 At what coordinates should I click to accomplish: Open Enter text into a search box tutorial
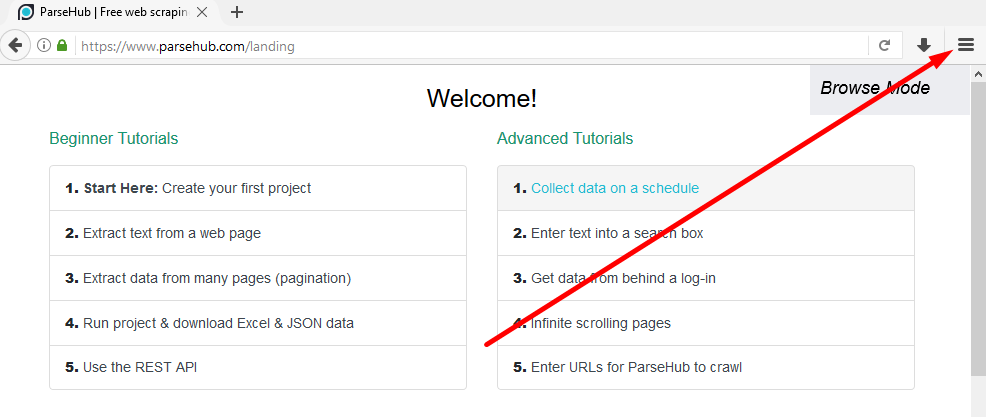706,233
